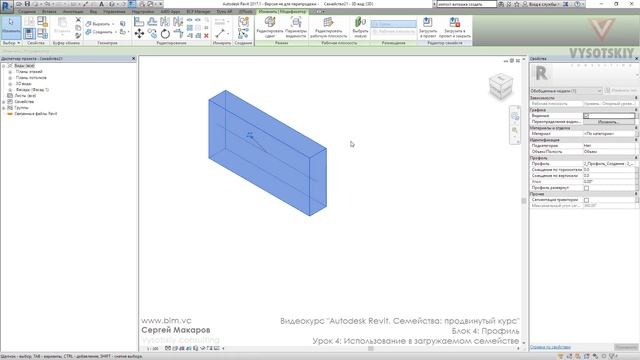Viewport: 640px width, 360px height.
Task: Open the Revit application menu button
Action: [7, 6]
